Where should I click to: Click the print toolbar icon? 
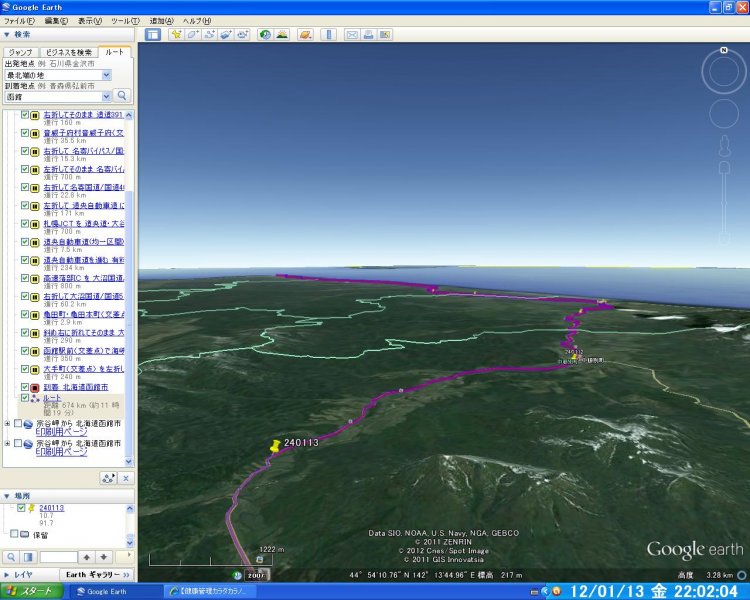tap(369, 34)
